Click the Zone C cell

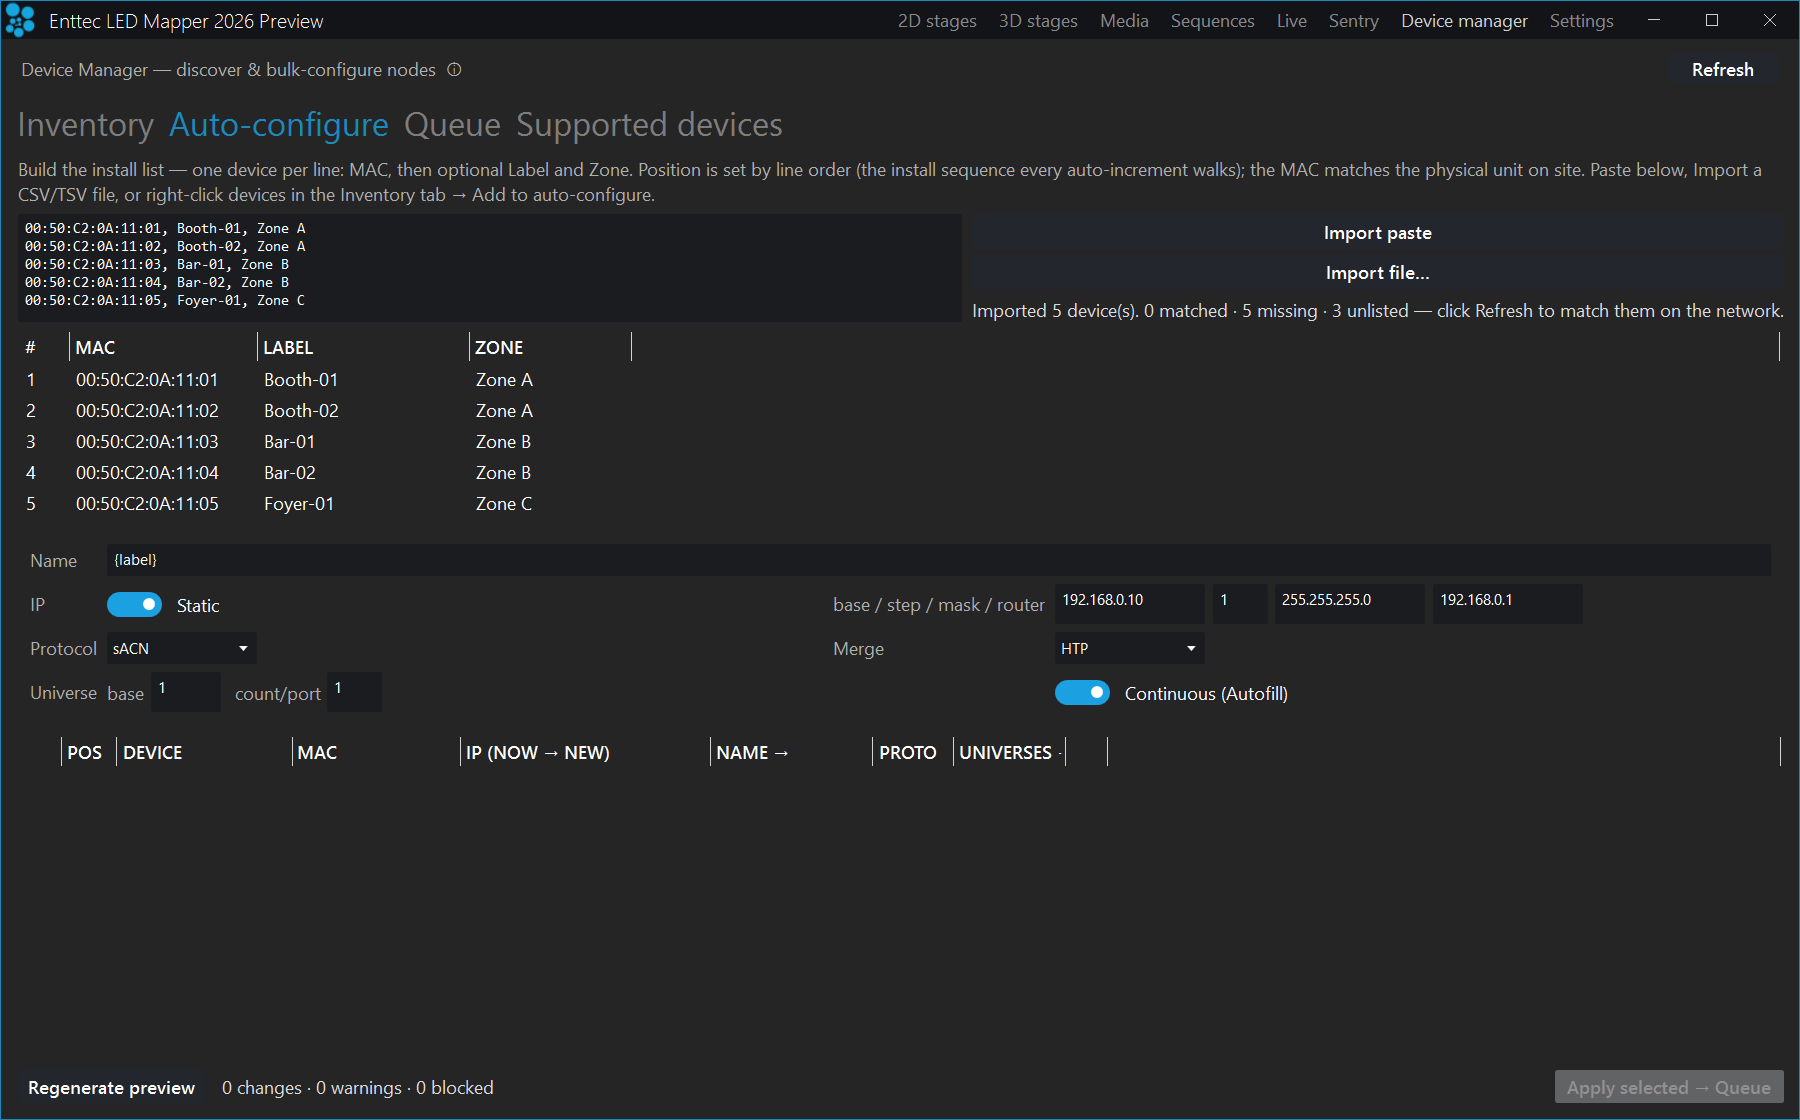(504, 504)
